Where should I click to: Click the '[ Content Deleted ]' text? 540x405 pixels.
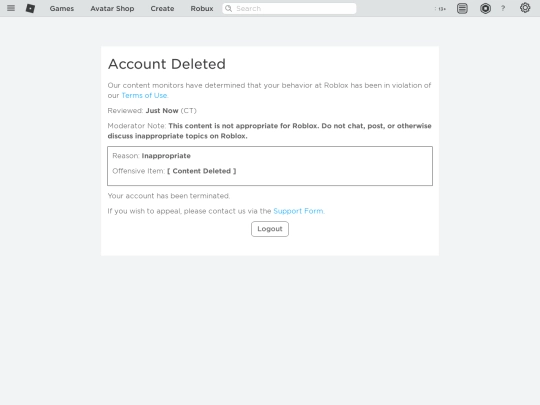(201, 171)
